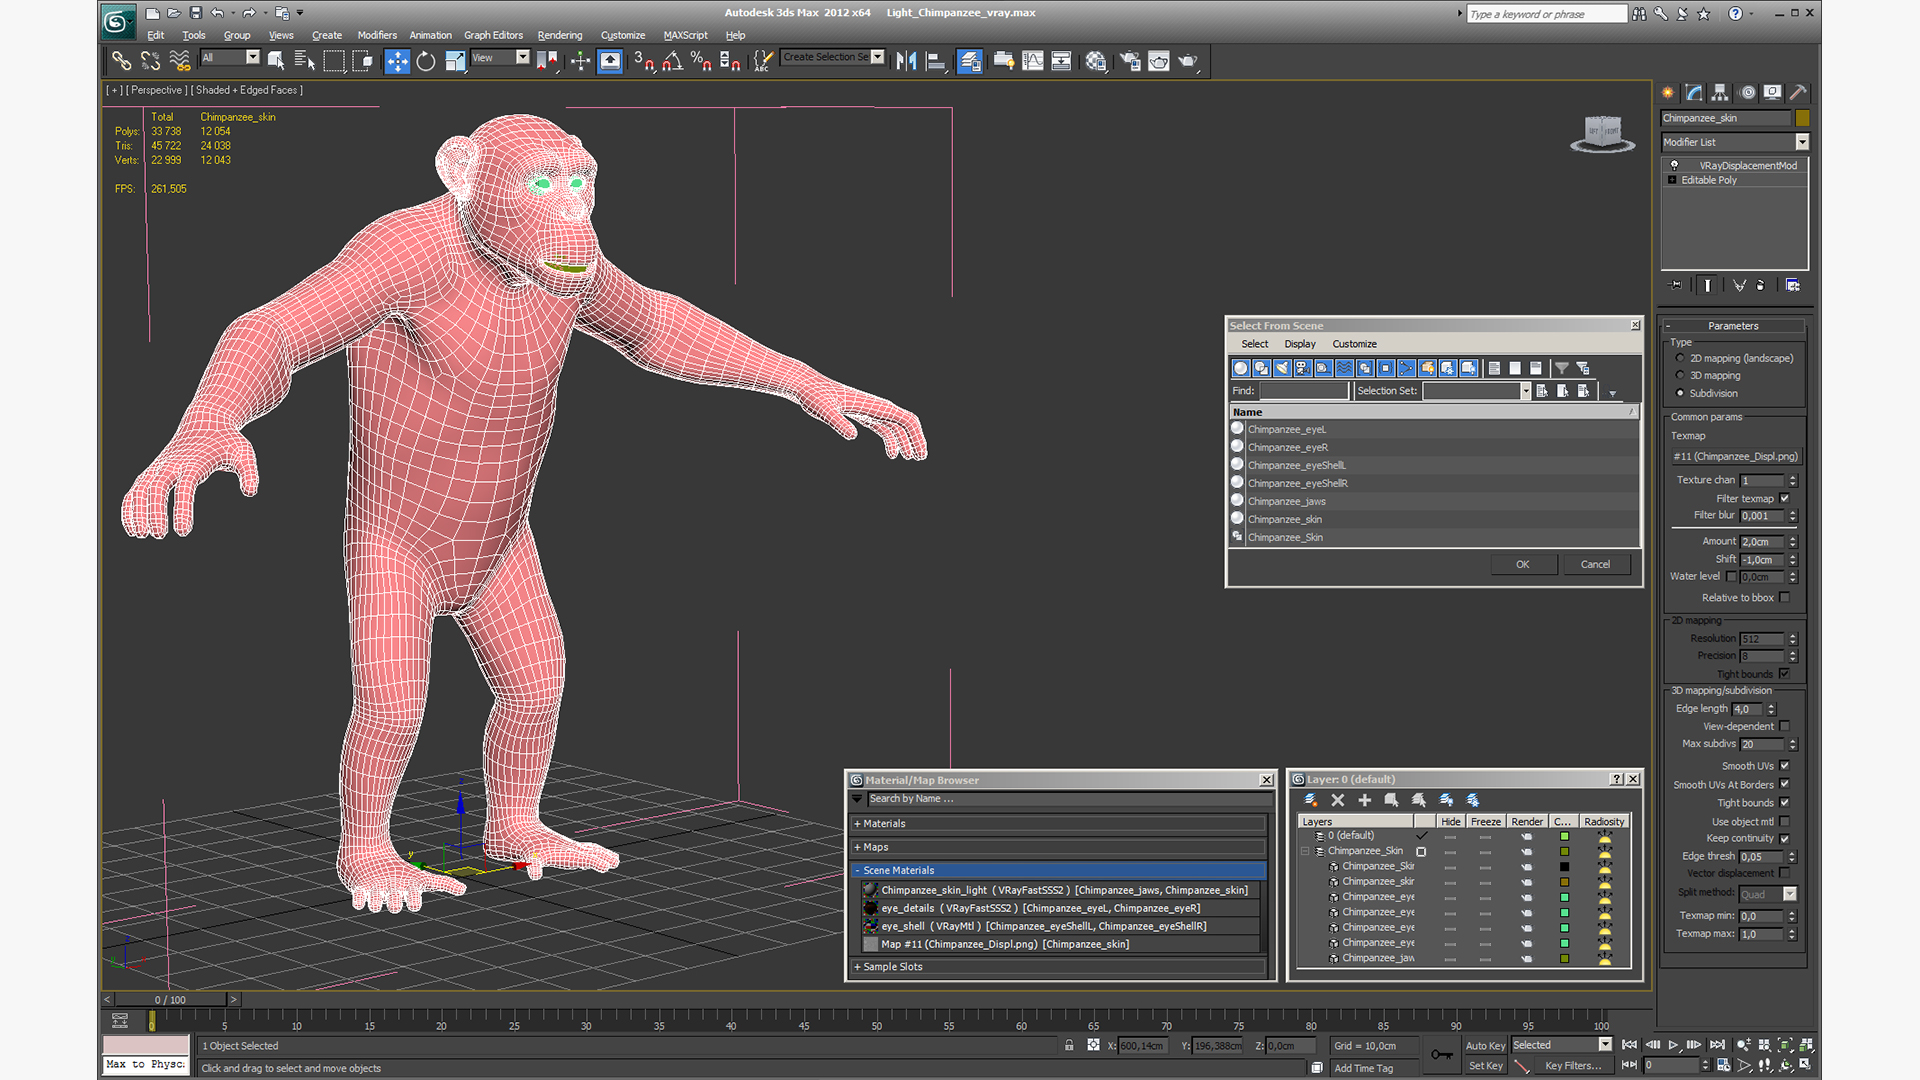Open the Material Editor icon
Image resolution: width=1920 pixels, height=1080 pixels.
1096,61
